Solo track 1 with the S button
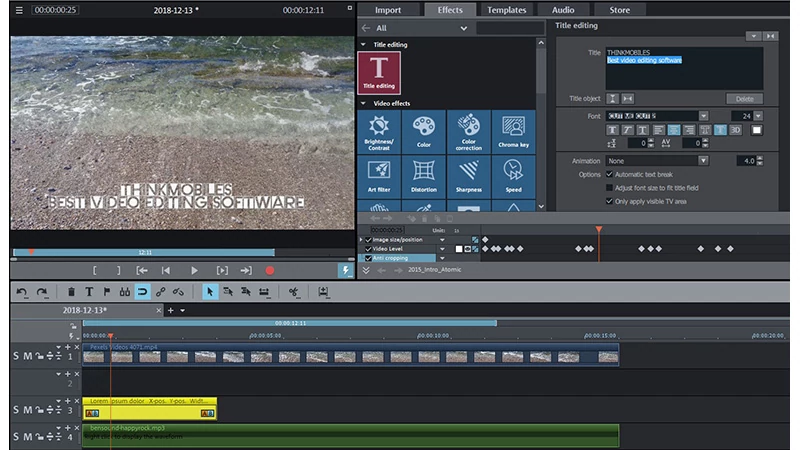Image resolution: width=800 pixels, height=450 pixels. 16,356
